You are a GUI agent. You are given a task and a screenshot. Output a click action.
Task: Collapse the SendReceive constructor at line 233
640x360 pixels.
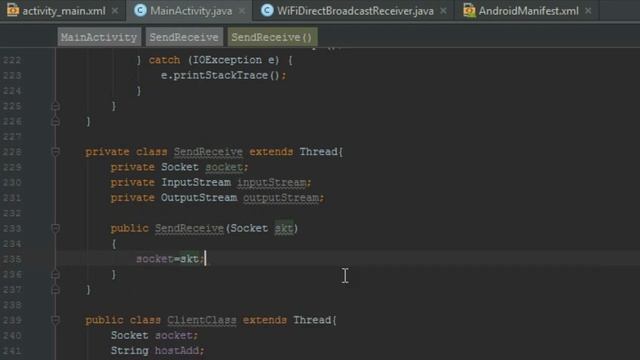[56, 228]
